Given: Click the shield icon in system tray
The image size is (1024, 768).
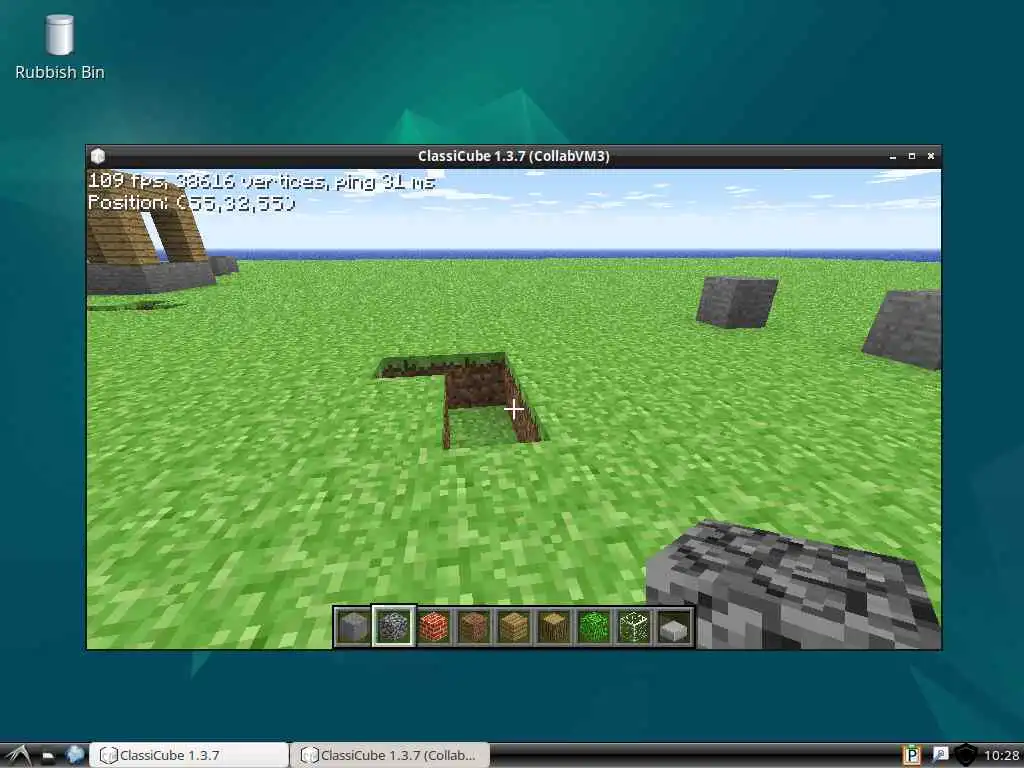Looking at the screenshot, I should pos(966,756).
